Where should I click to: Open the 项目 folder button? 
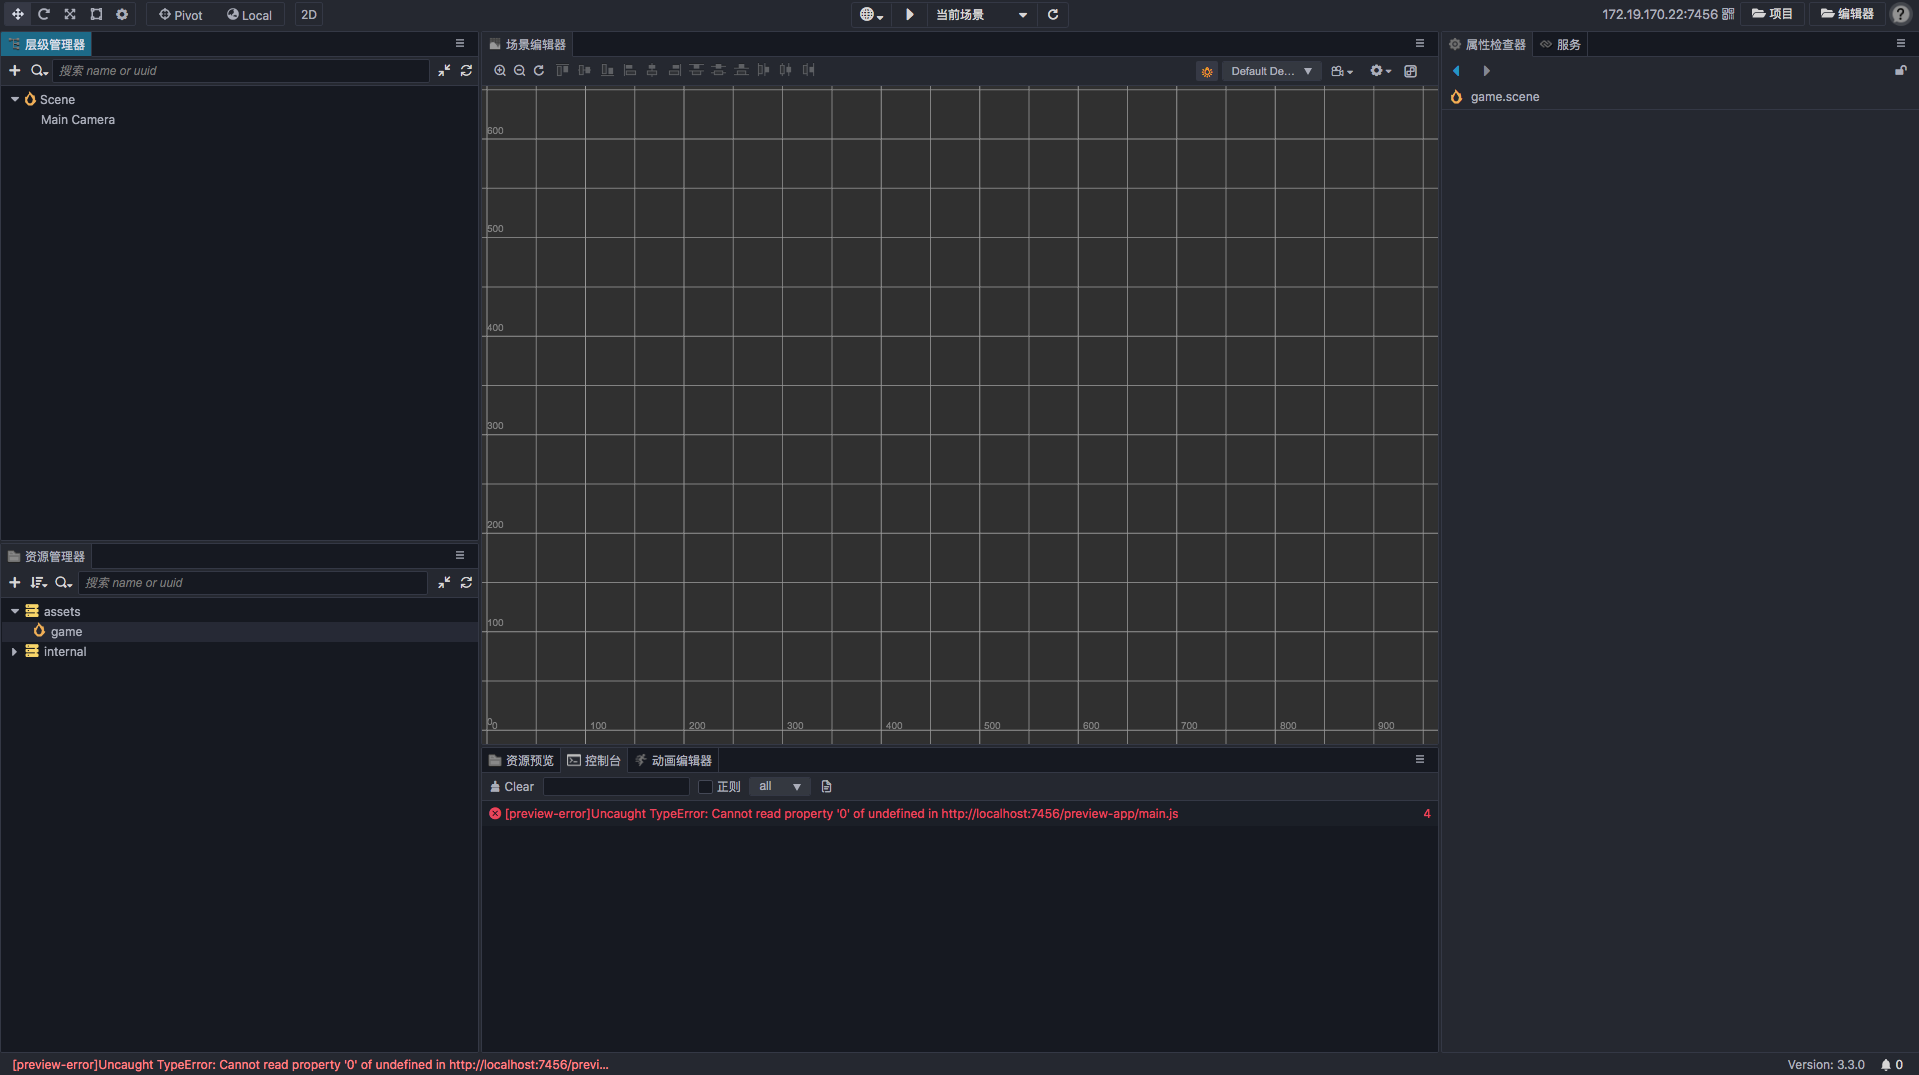(1771, 14)
